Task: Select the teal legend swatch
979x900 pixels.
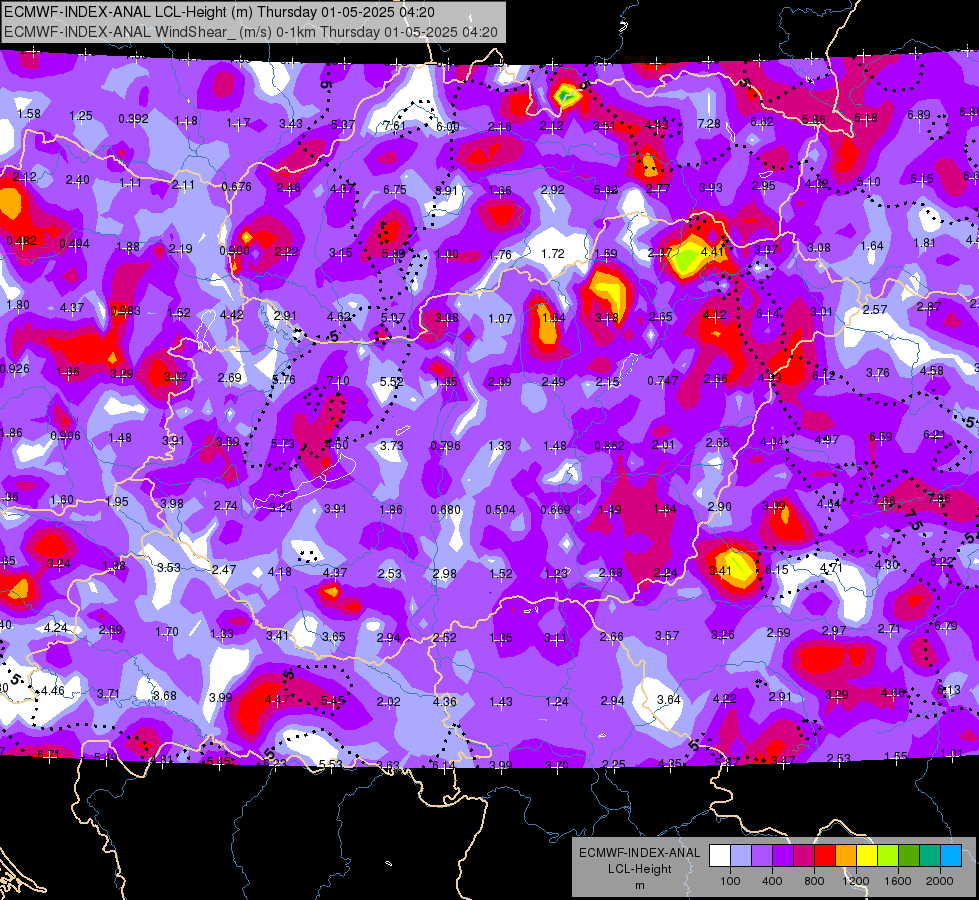Action: [930, 856]
